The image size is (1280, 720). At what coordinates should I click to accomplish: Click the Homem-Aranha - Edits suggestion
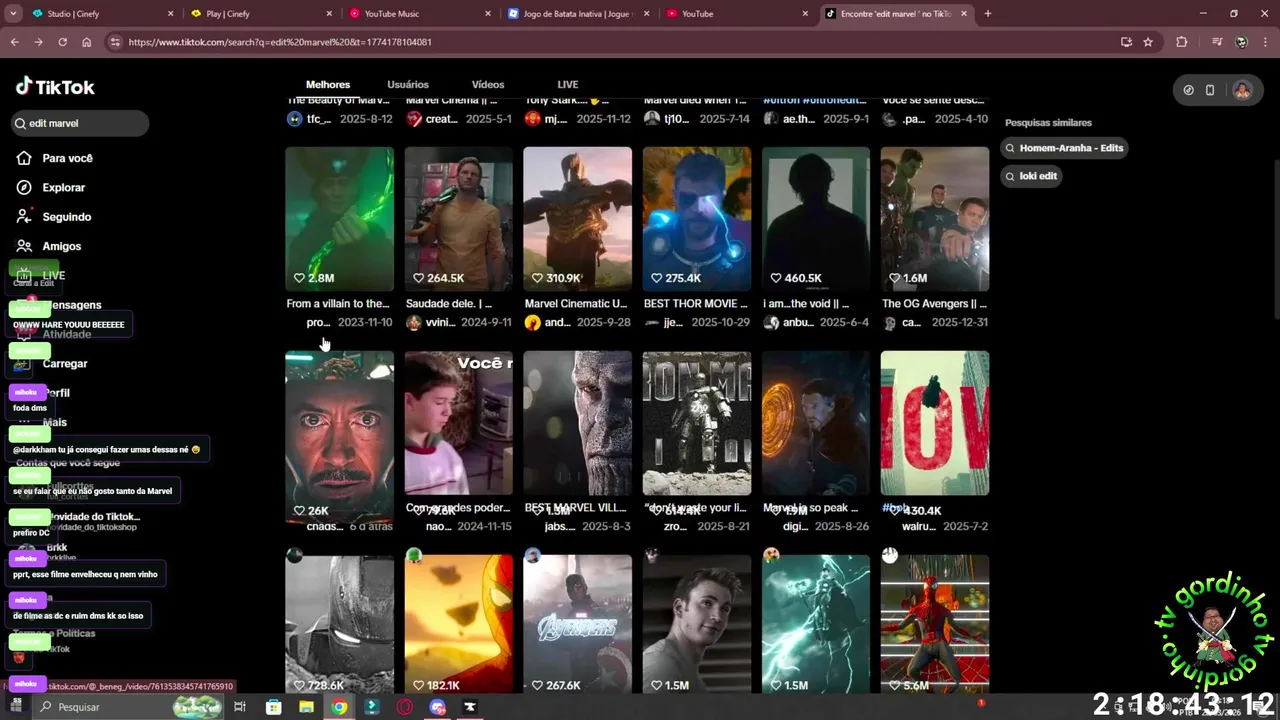(1064, 148)
